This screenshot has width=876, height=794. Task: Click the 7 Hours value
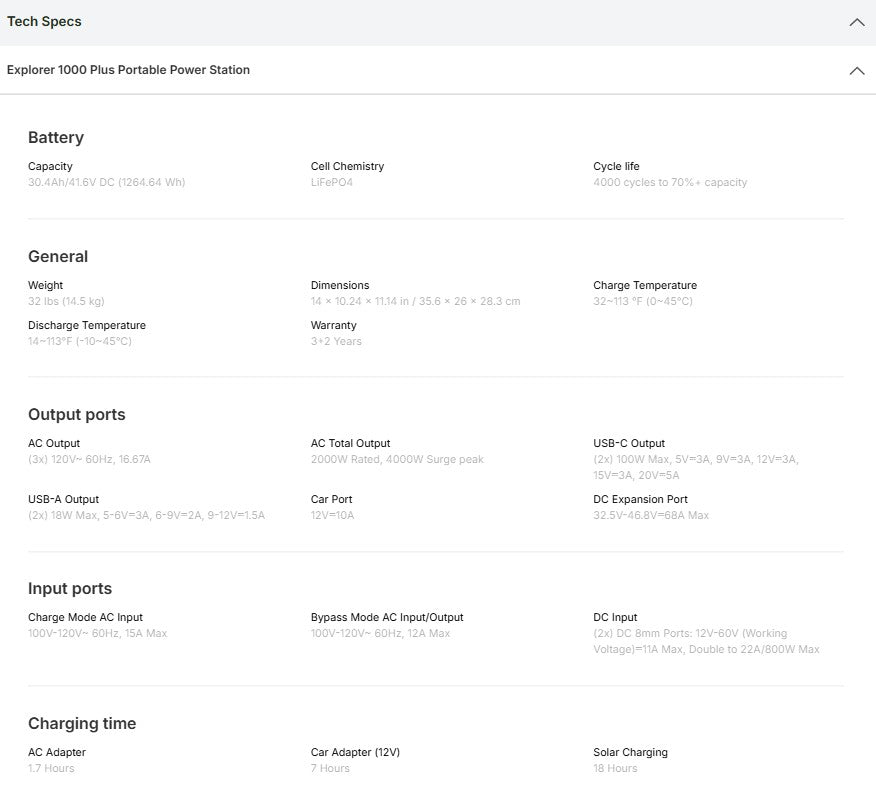pyautogui.click(x=330, y=768)
